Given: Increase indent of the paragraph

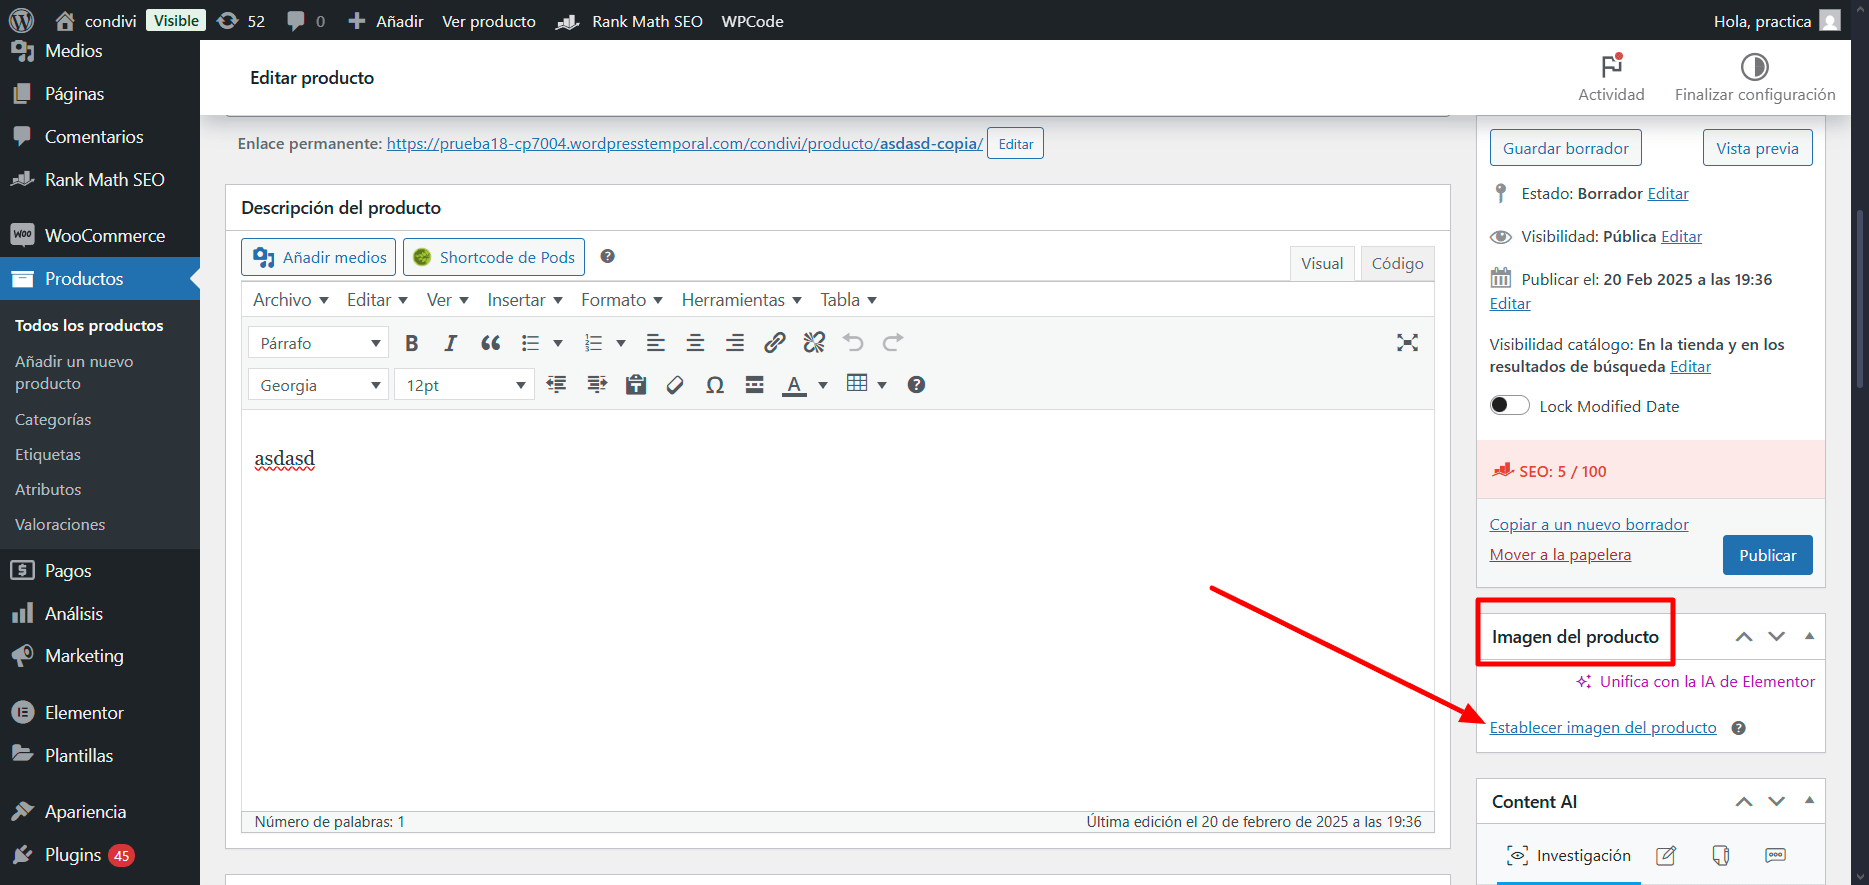Looking at the screenshot, I should point(597,385).
